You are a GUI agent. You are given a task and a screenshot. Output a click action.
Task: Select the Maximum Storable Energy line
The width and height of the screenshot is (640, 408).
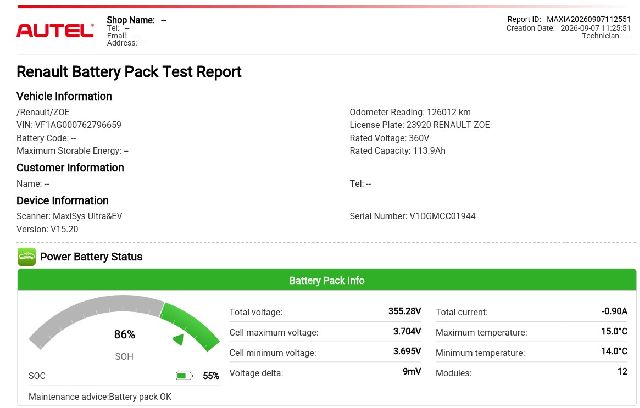72,151
